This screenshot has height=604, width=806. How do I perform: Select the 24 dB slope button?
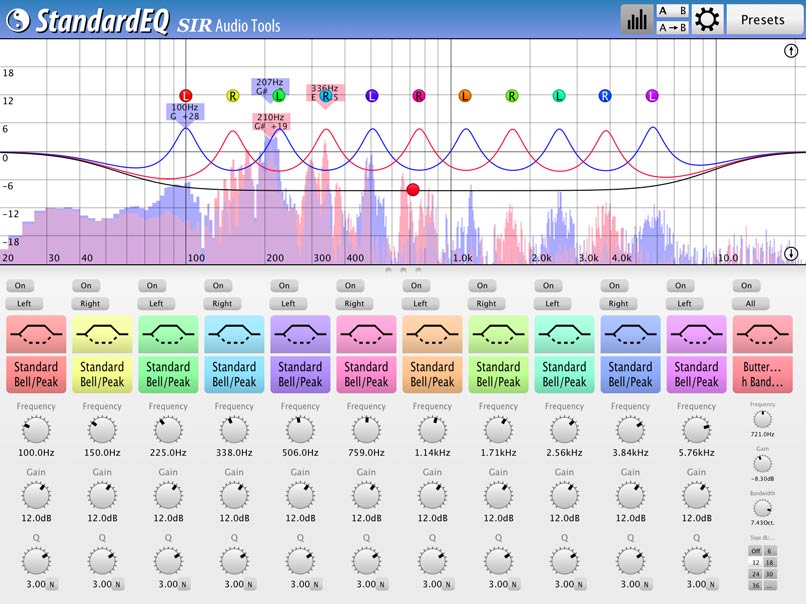(756, 574)
